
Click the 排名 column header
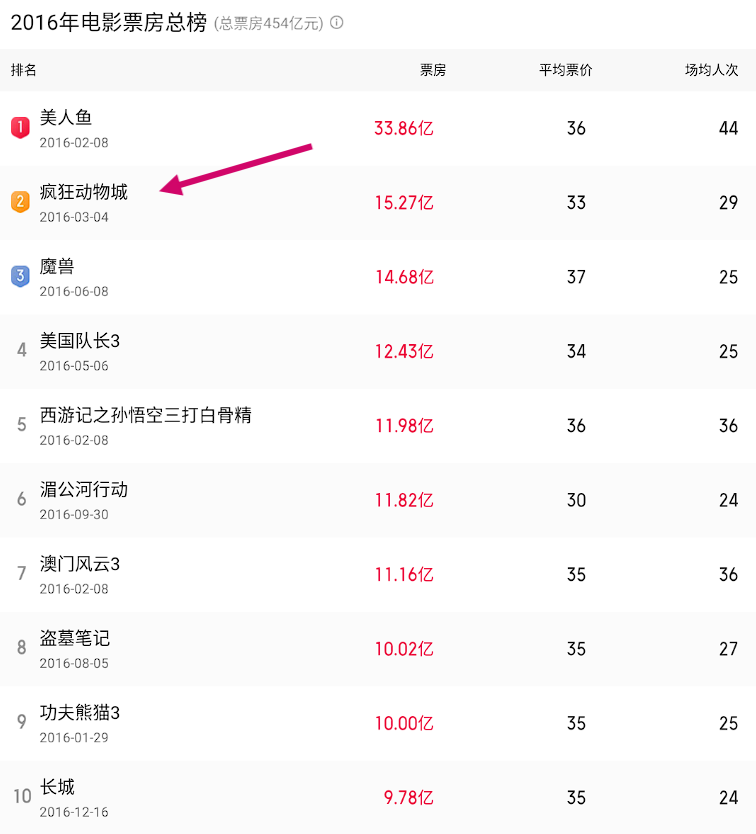(23, 70)
